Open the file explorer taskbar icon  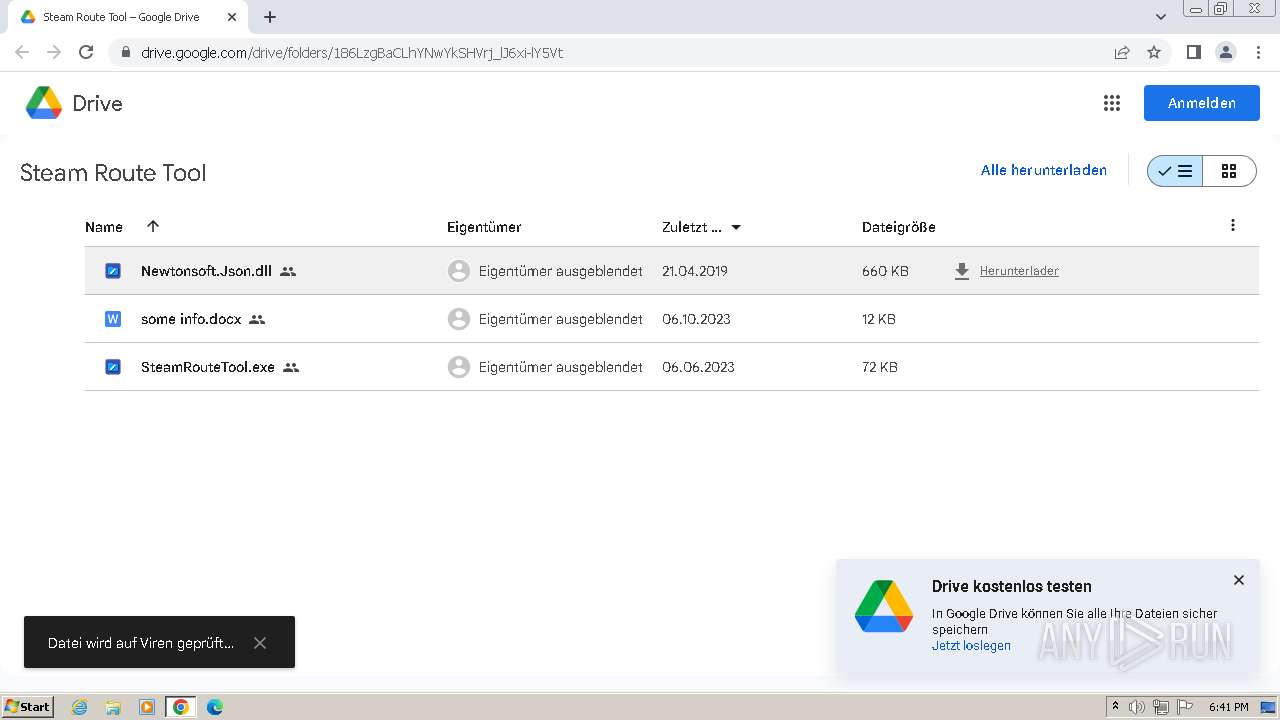click(113, 707)
